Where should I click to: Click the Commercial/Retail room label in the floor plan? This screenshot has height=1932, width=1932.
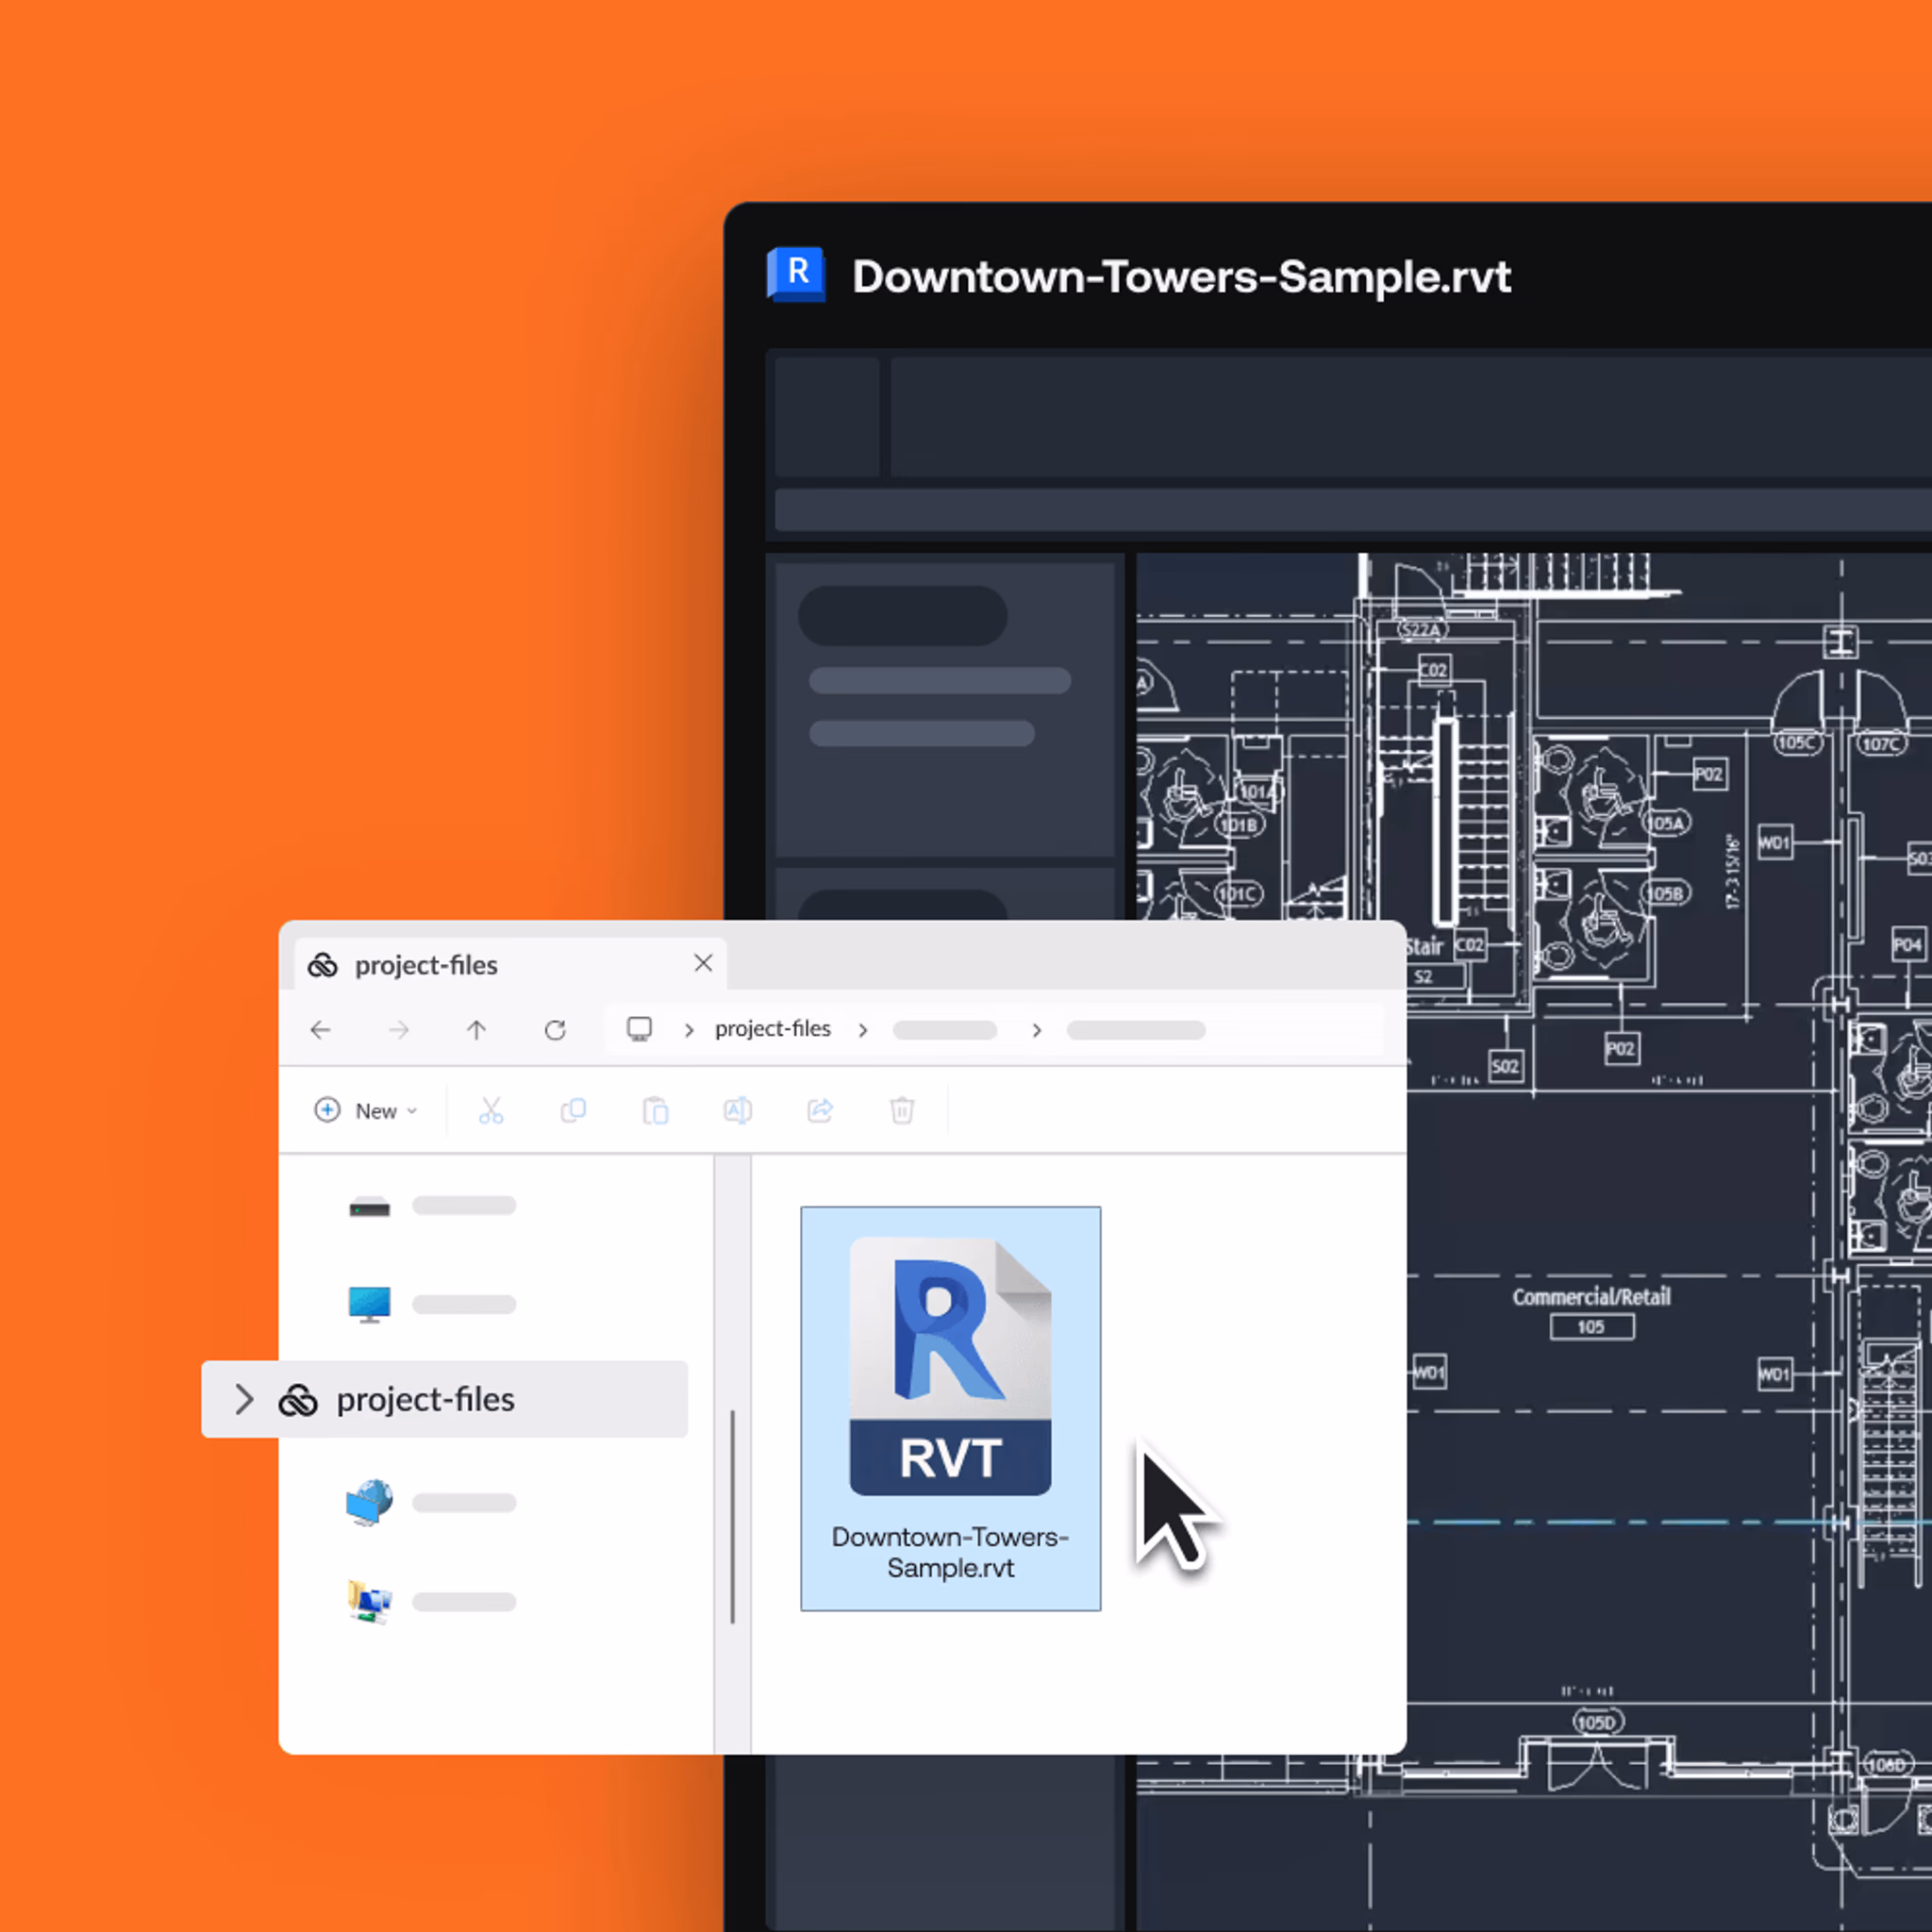[1591, 1297]
